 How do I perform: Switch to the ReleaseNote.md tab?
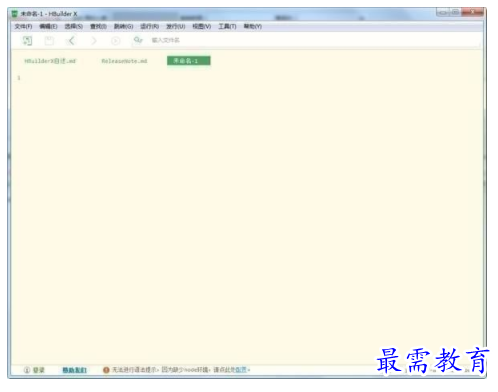click(124, 61)
